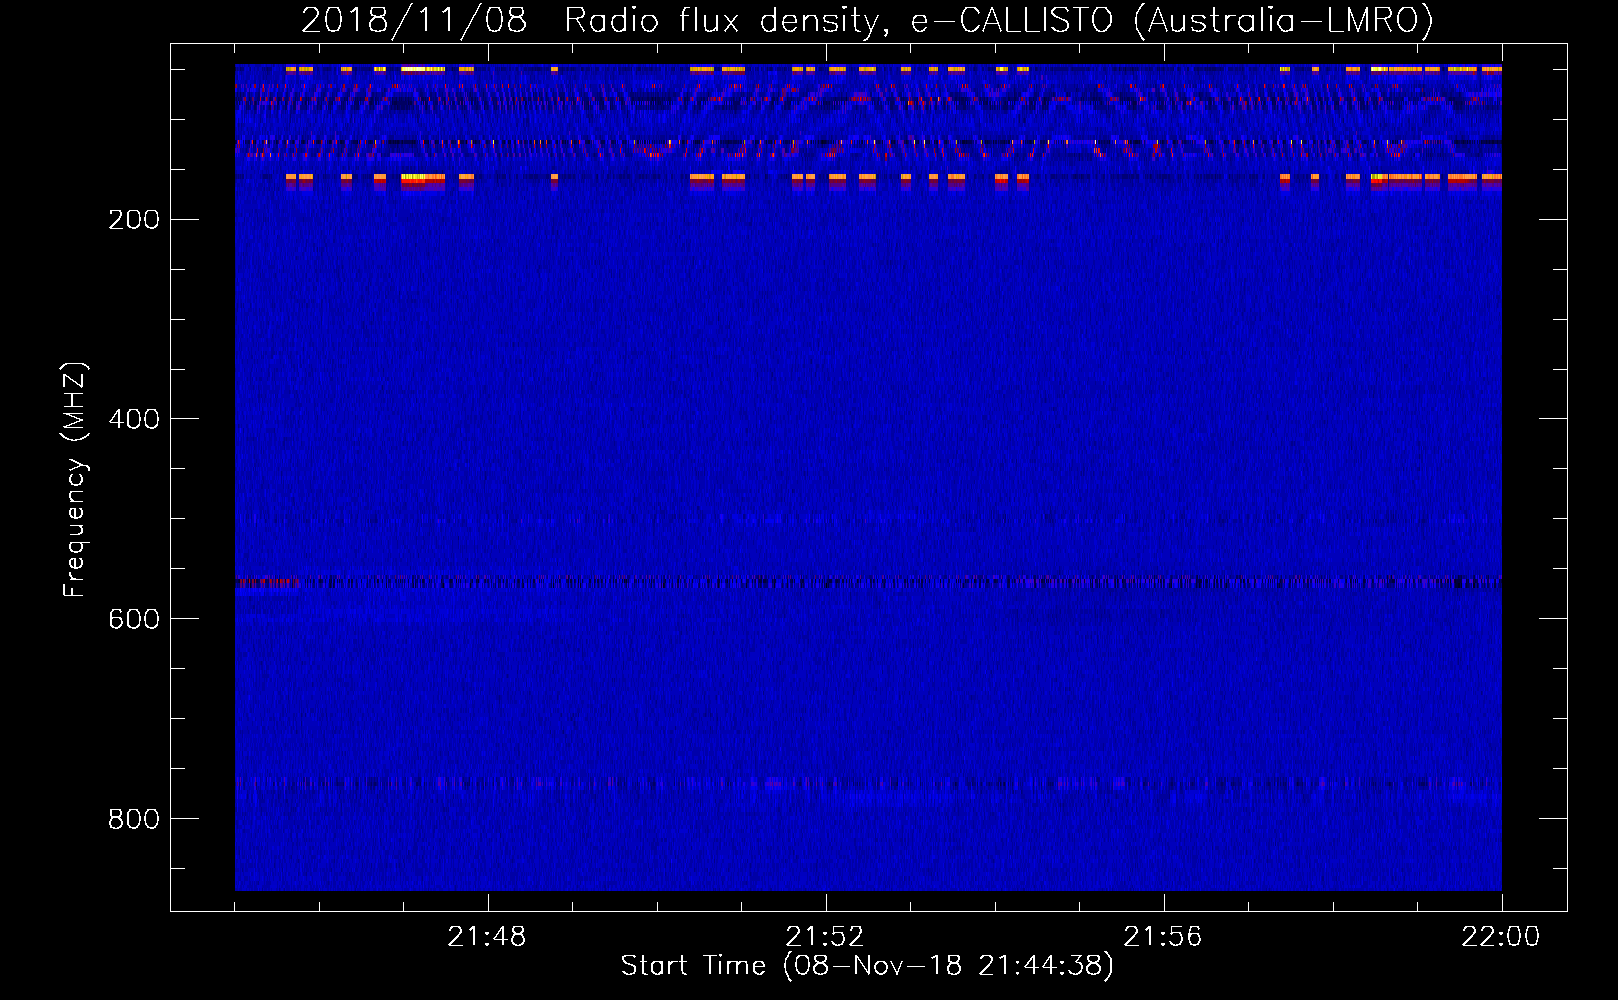
Task: Click the 600 frequency tick label
Action: (134, 620)
